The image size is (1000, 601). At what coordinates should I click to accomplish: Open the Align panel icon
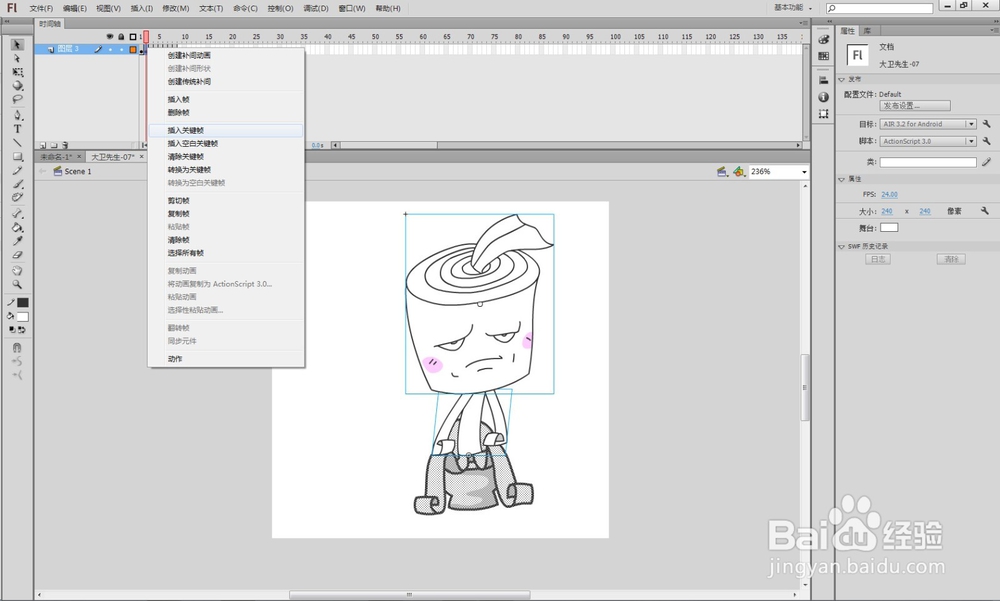point(823,80)
